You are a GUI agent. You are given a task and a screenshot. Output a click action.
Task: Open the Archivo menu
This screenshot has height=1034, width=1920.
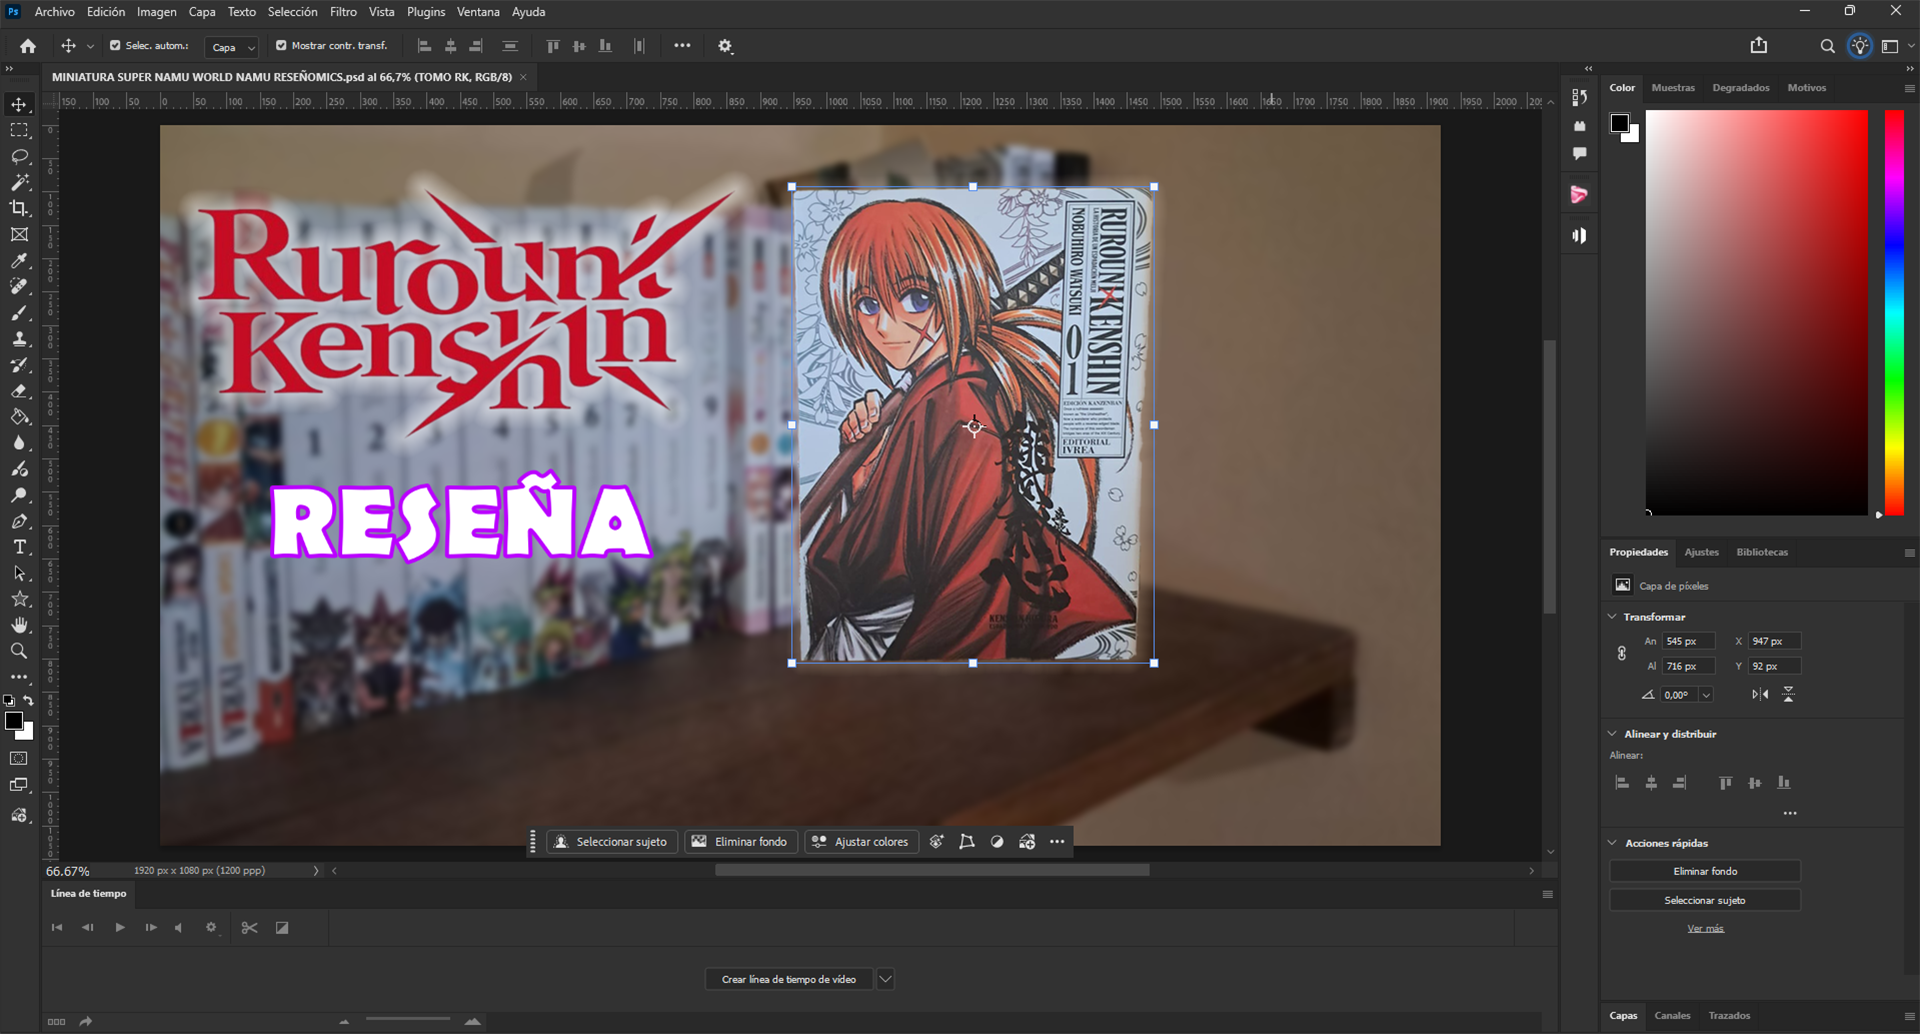click(x=54, y=12)
